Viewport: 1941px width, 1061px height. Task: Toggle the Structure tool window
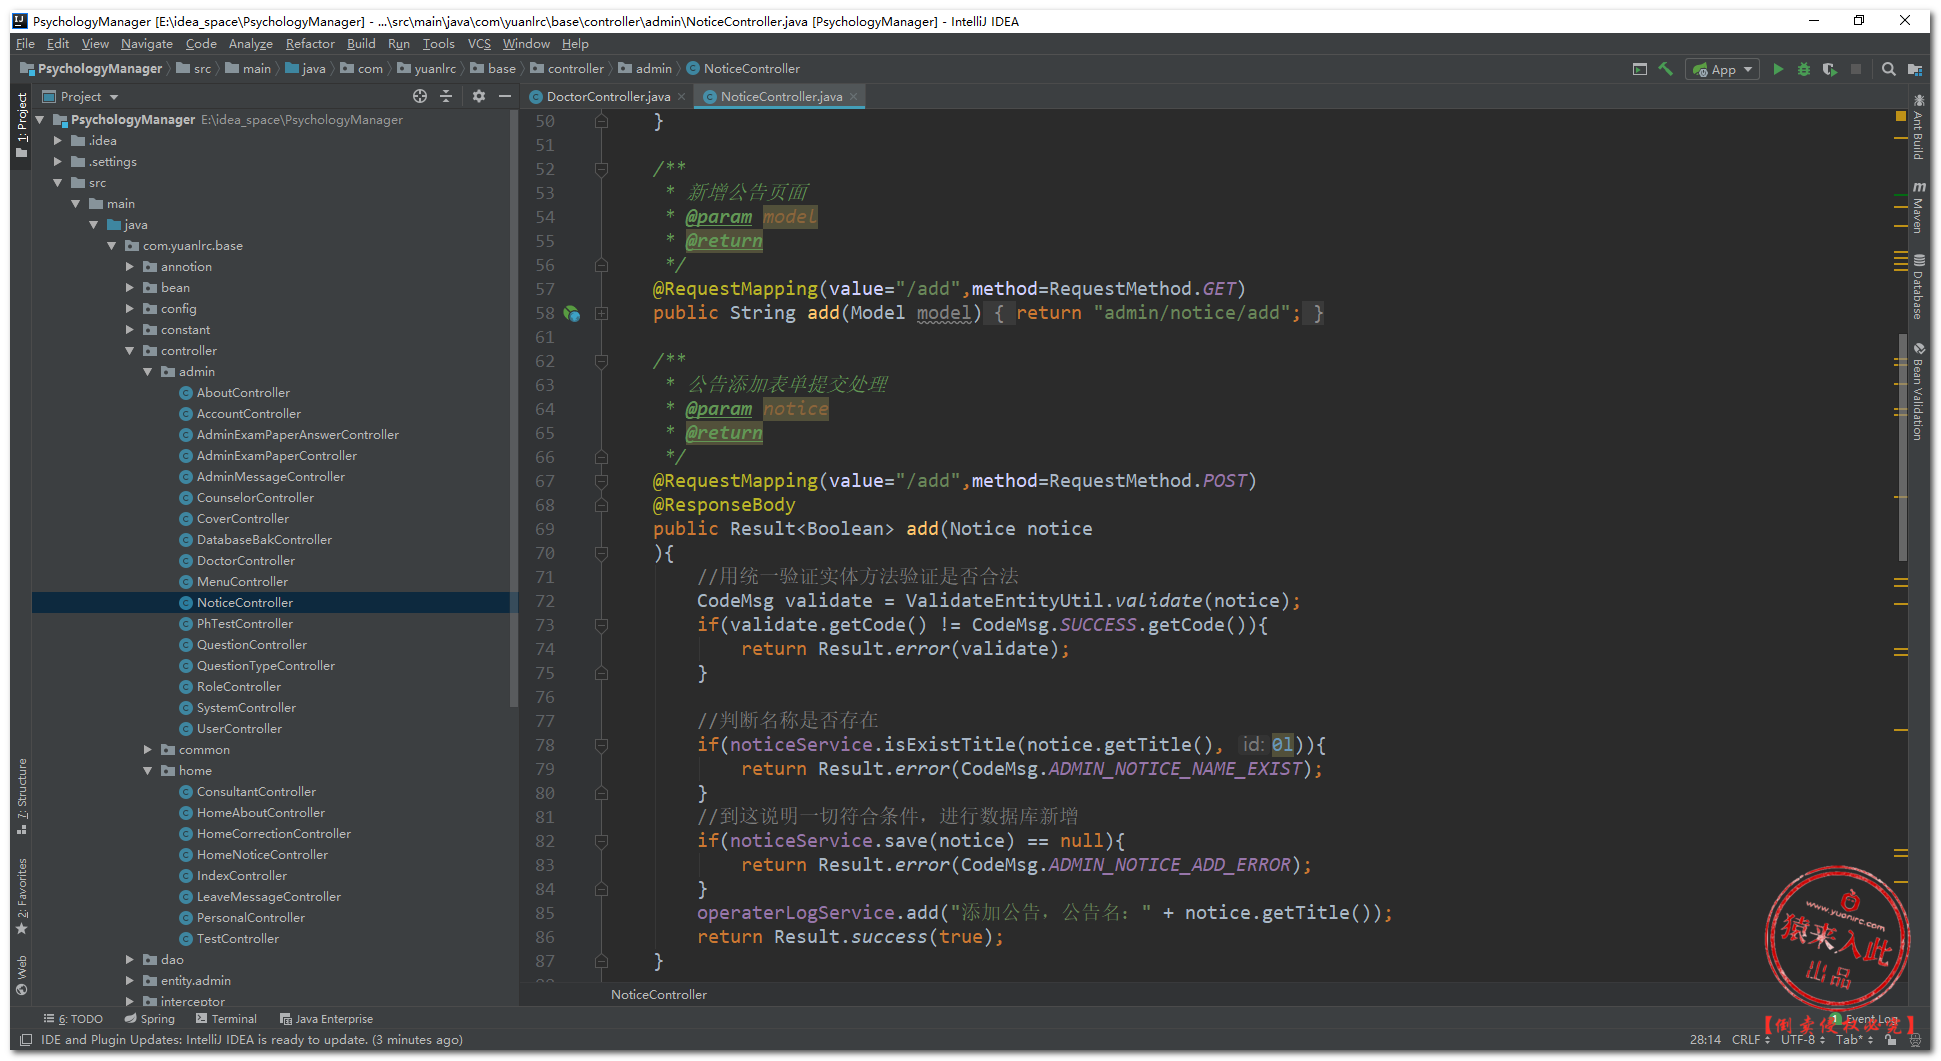click(22, 796)
